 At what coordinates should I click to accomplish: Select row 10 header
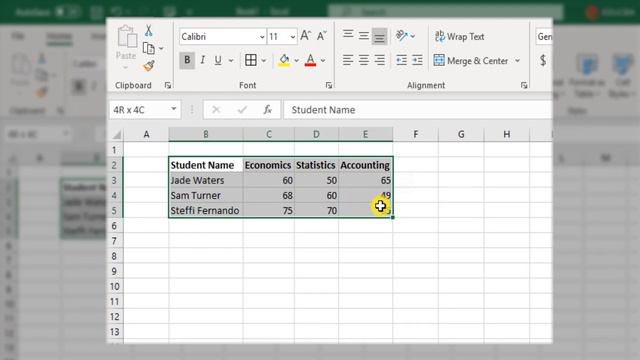pos(115,286)
